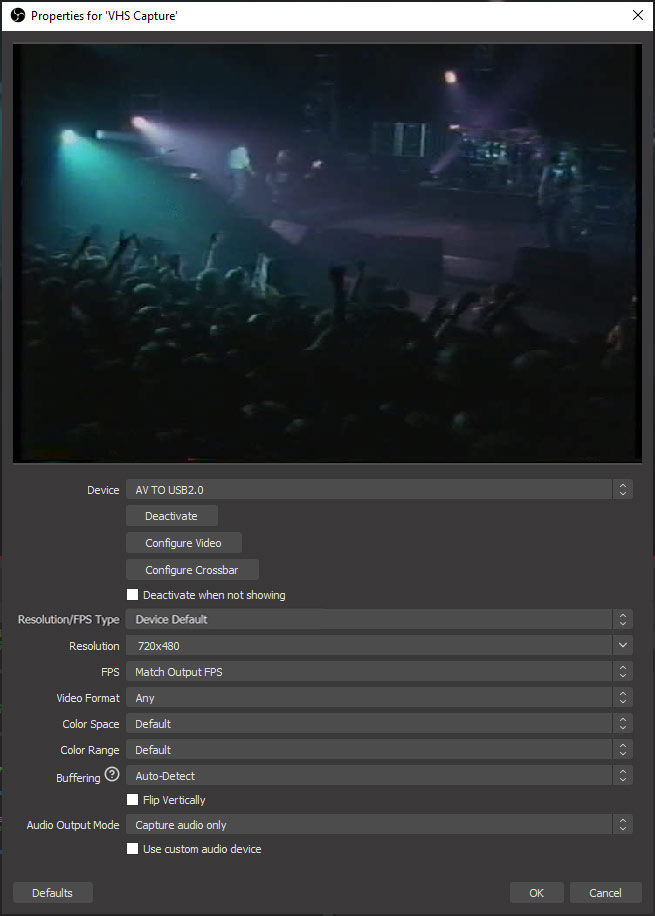655x916 pixels.
Task: Click the video preview of the concert
Action: coord(327,253)
